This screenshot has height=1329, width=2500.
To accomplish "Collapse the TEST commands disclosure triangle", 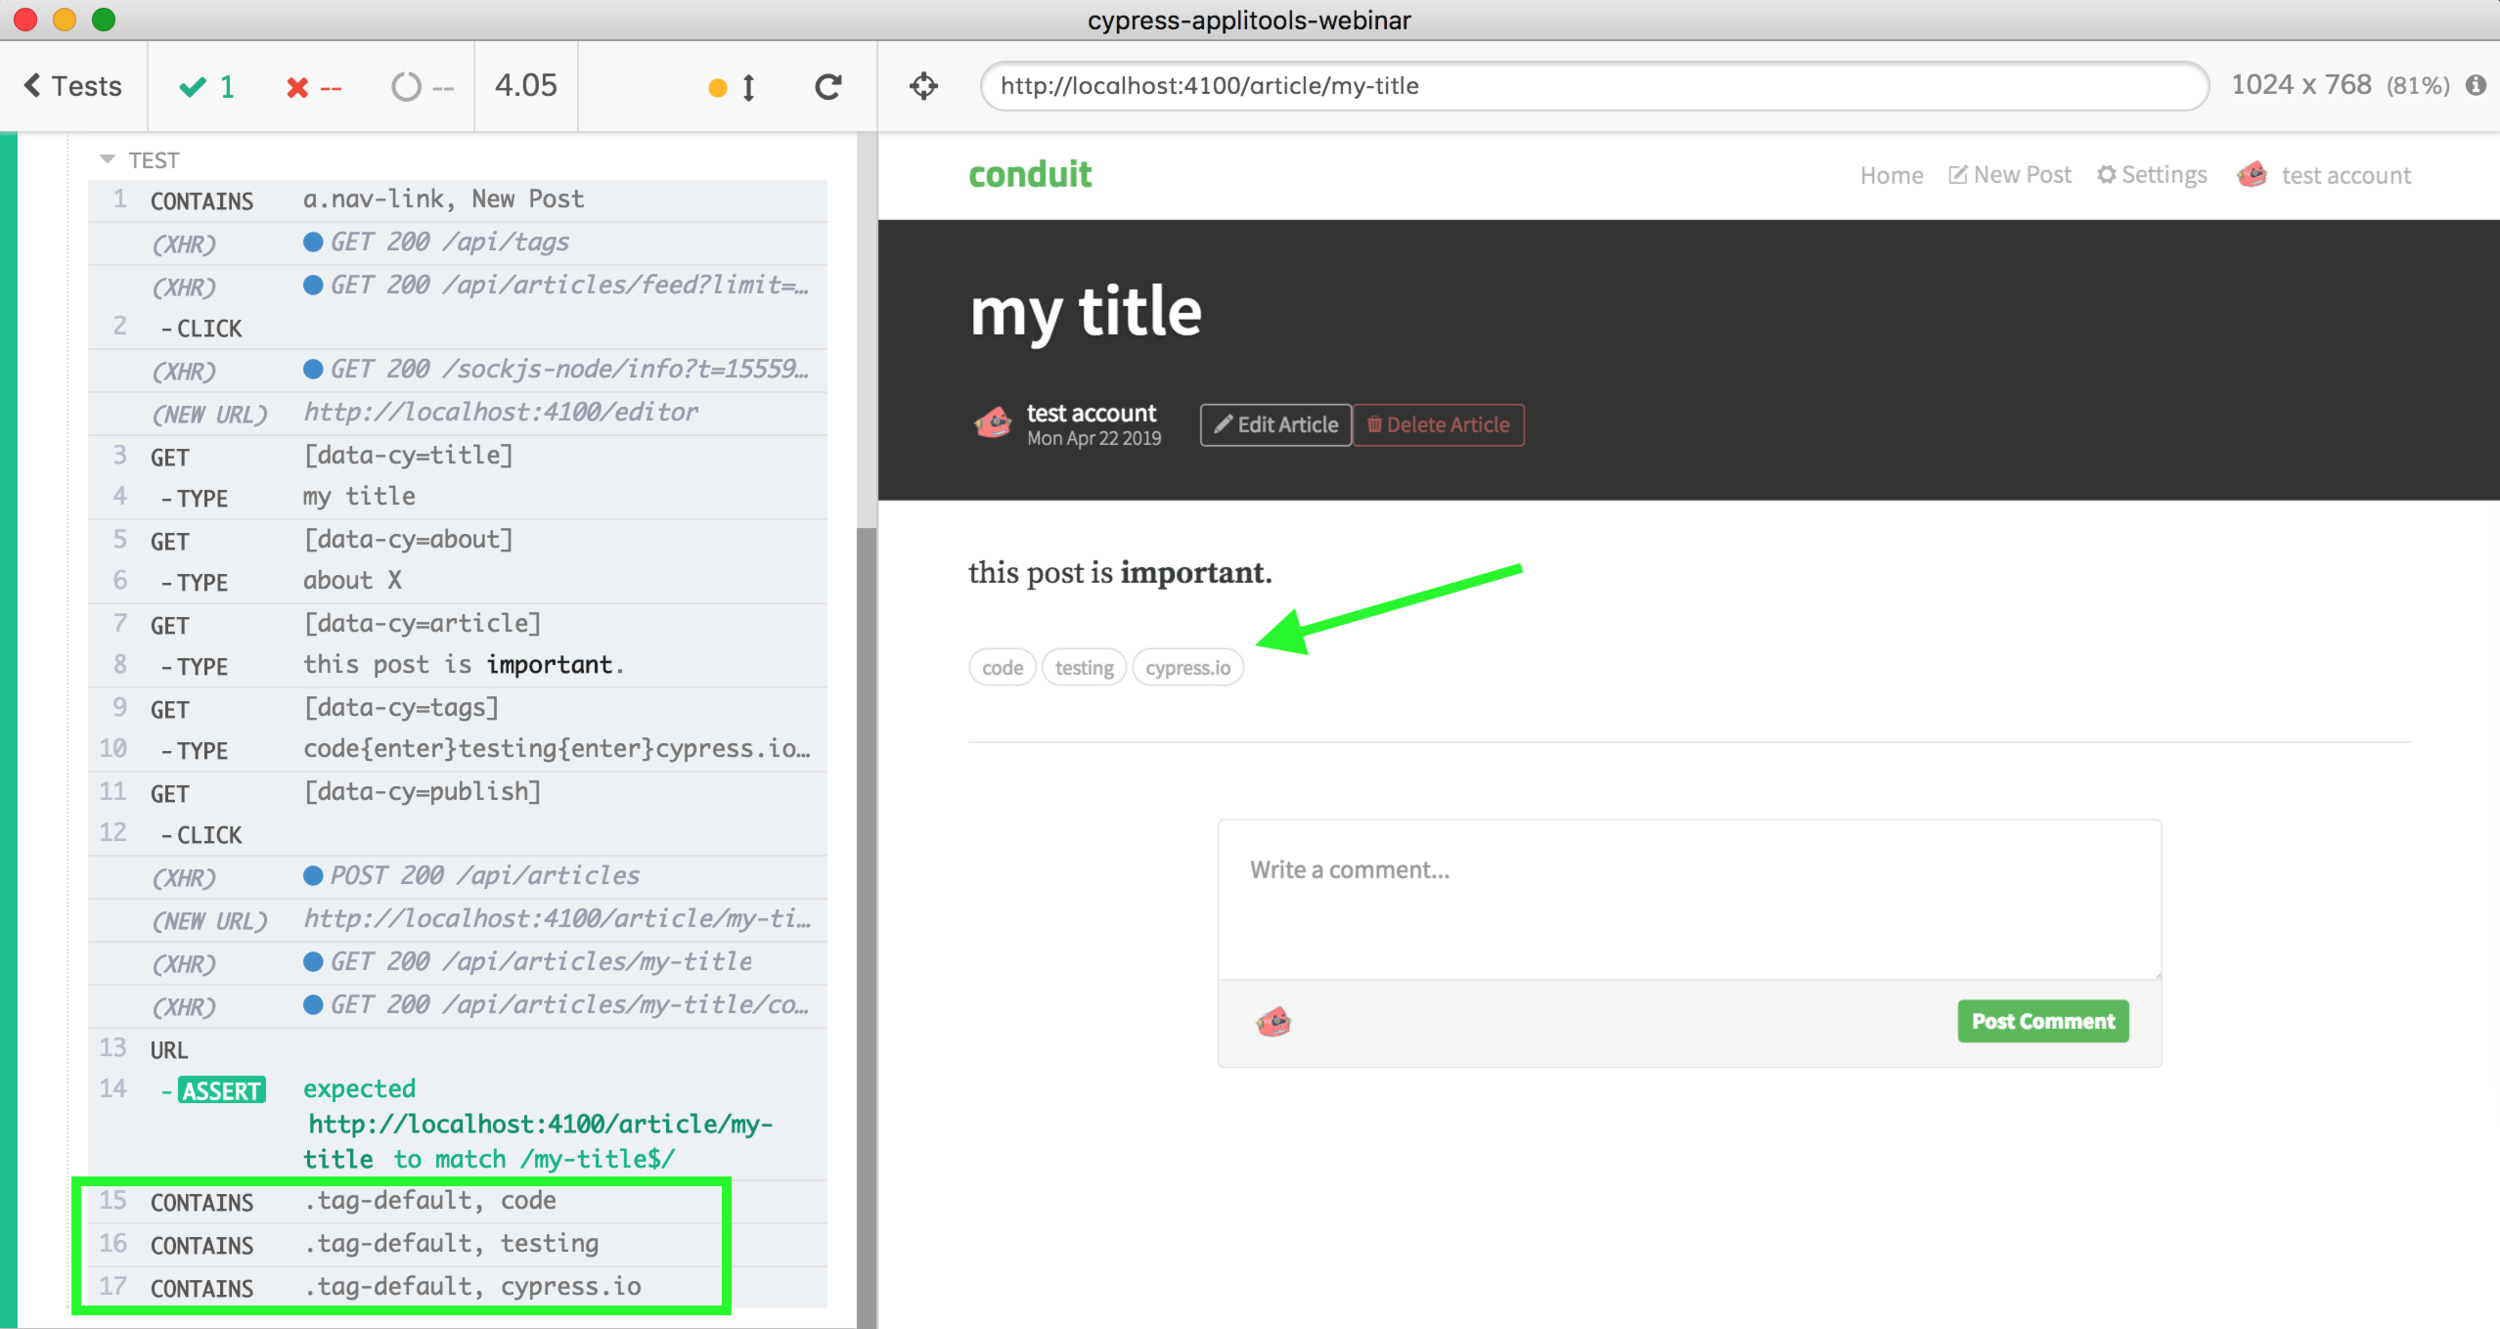I will [108, 160].
